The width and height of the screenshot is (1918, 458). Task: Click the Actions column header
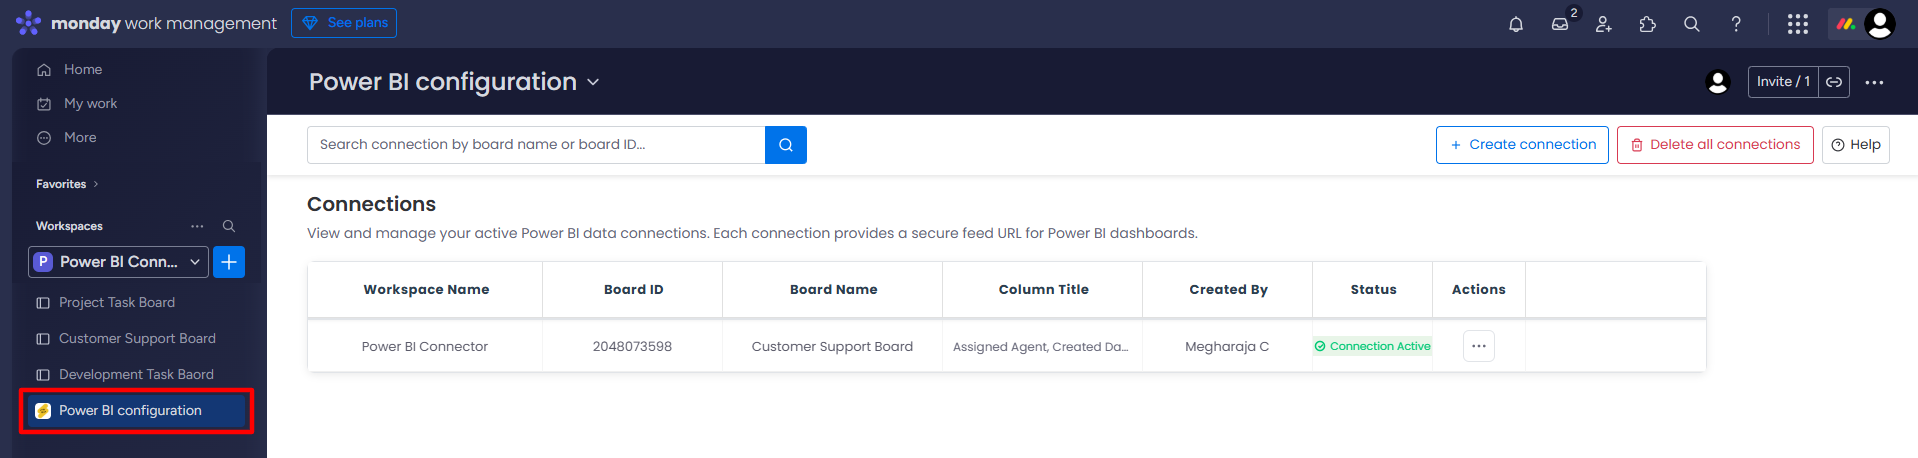[x=1478, y=290]
